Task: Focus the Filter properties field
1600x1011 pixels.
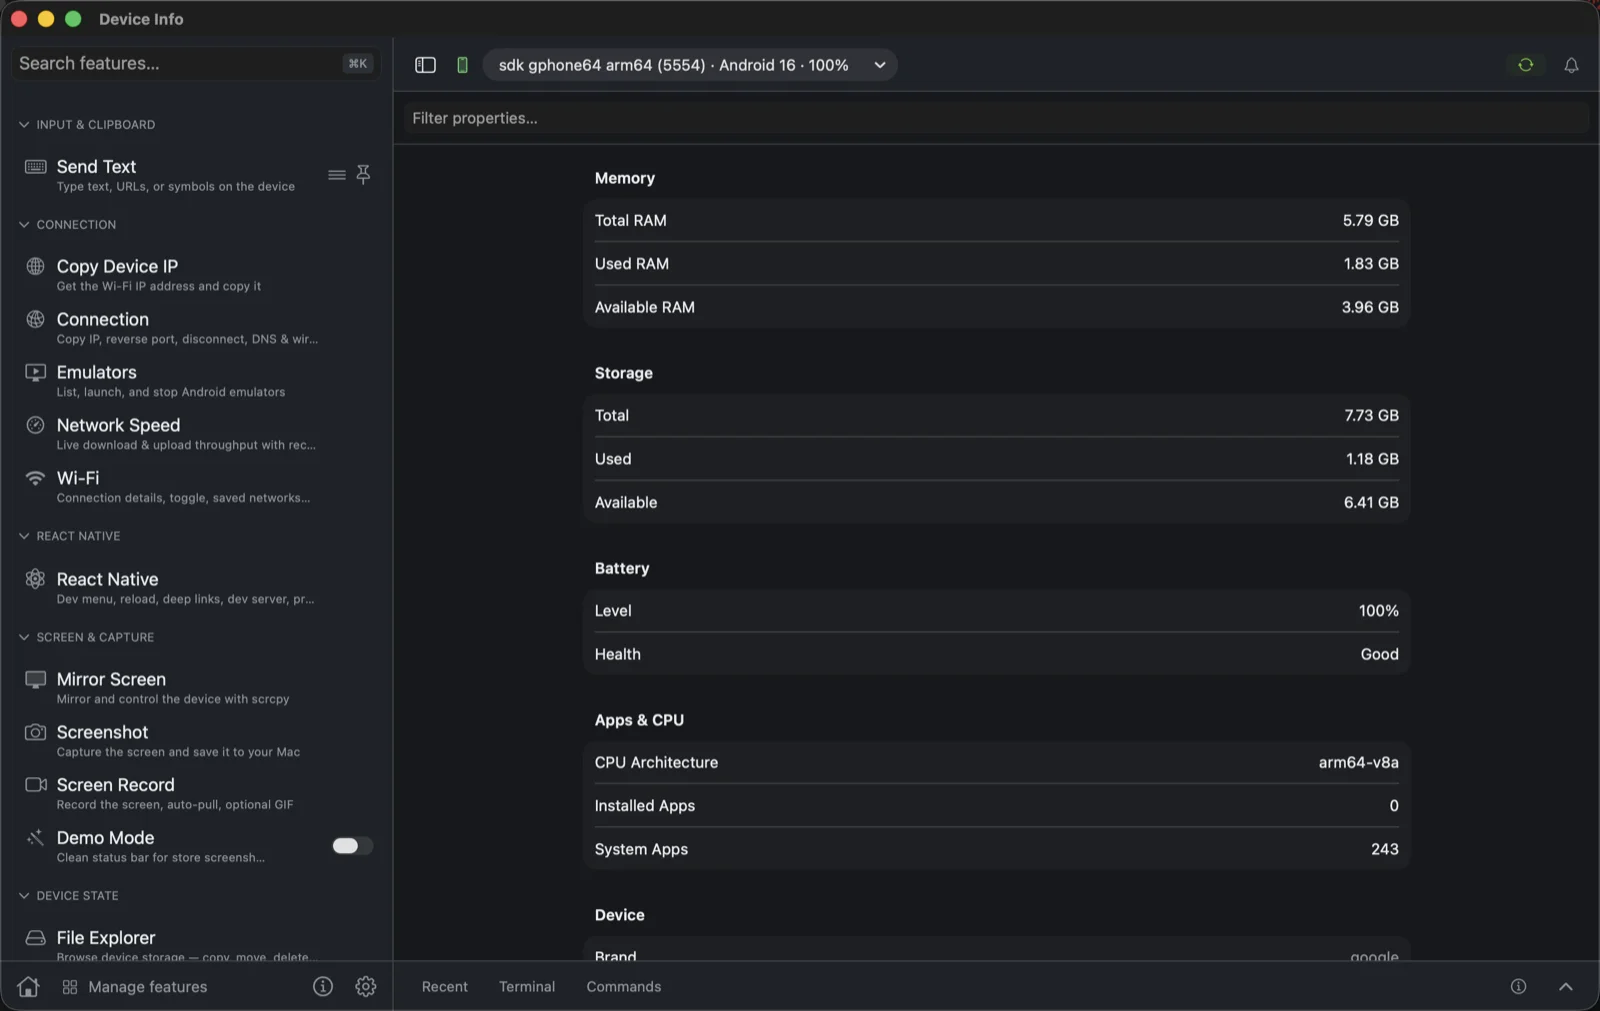Action: click(x=996, y=118)
